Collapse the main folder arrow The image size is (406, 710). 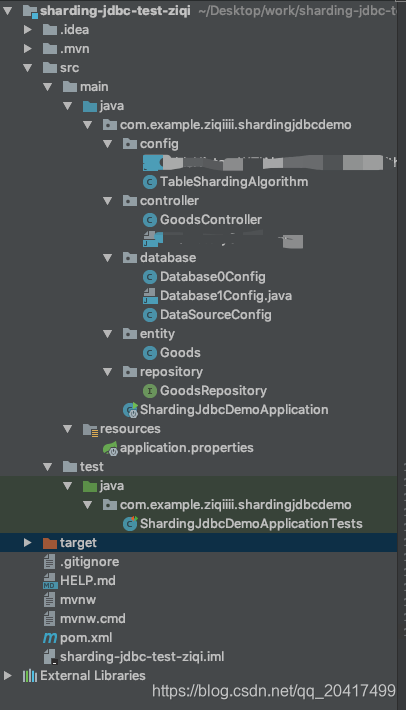48,86
